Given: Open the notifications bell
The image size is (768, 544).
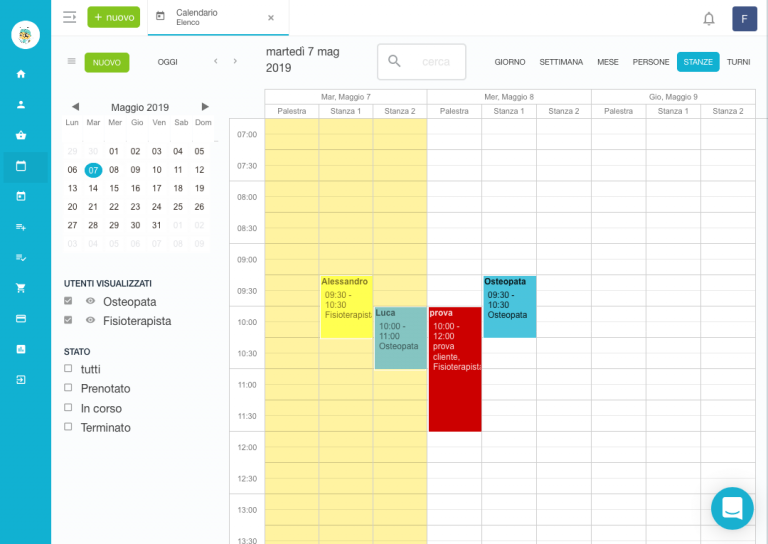Looking at the screenshot, I should tap(709, 18).
